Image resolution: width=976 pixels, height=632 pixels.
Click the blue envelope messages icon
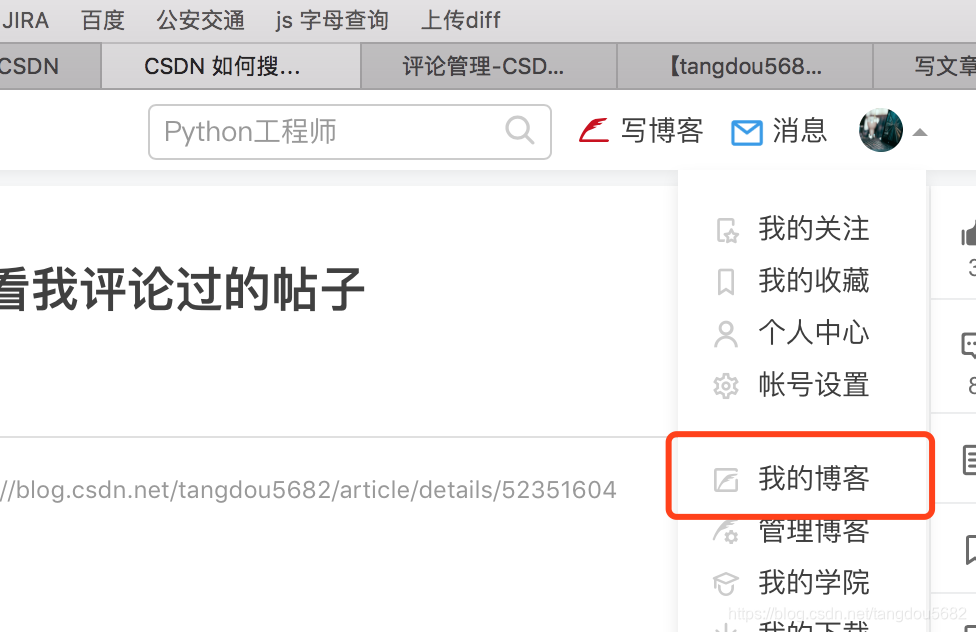746,133
